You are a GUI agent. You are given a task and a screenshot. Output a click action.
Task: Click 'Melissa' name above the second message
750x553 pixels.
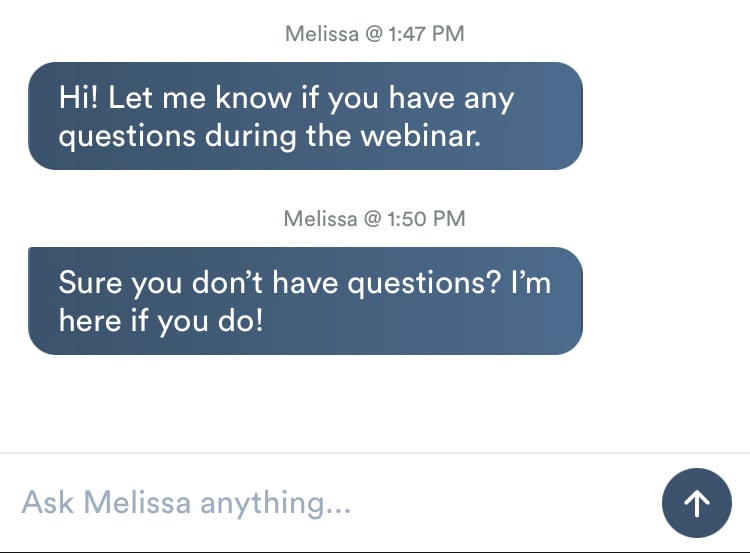(320, 218)
